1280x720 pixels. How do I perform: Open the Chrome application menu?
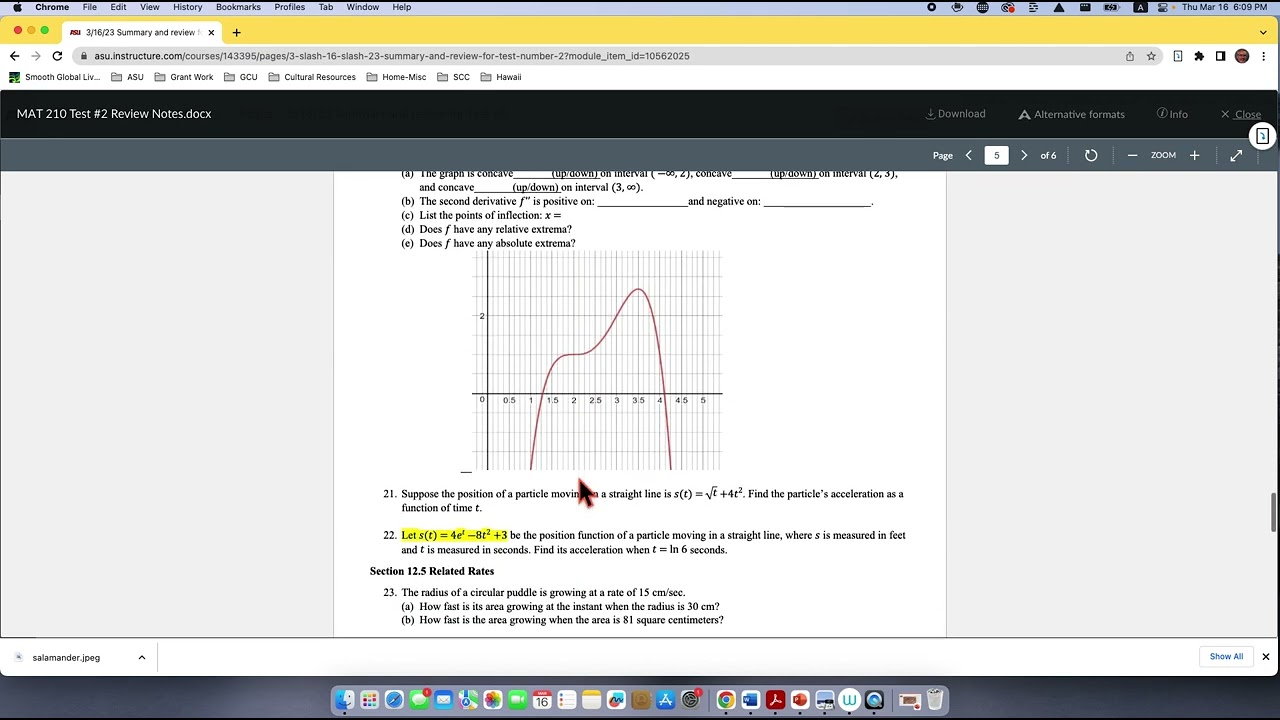point(52,7)
